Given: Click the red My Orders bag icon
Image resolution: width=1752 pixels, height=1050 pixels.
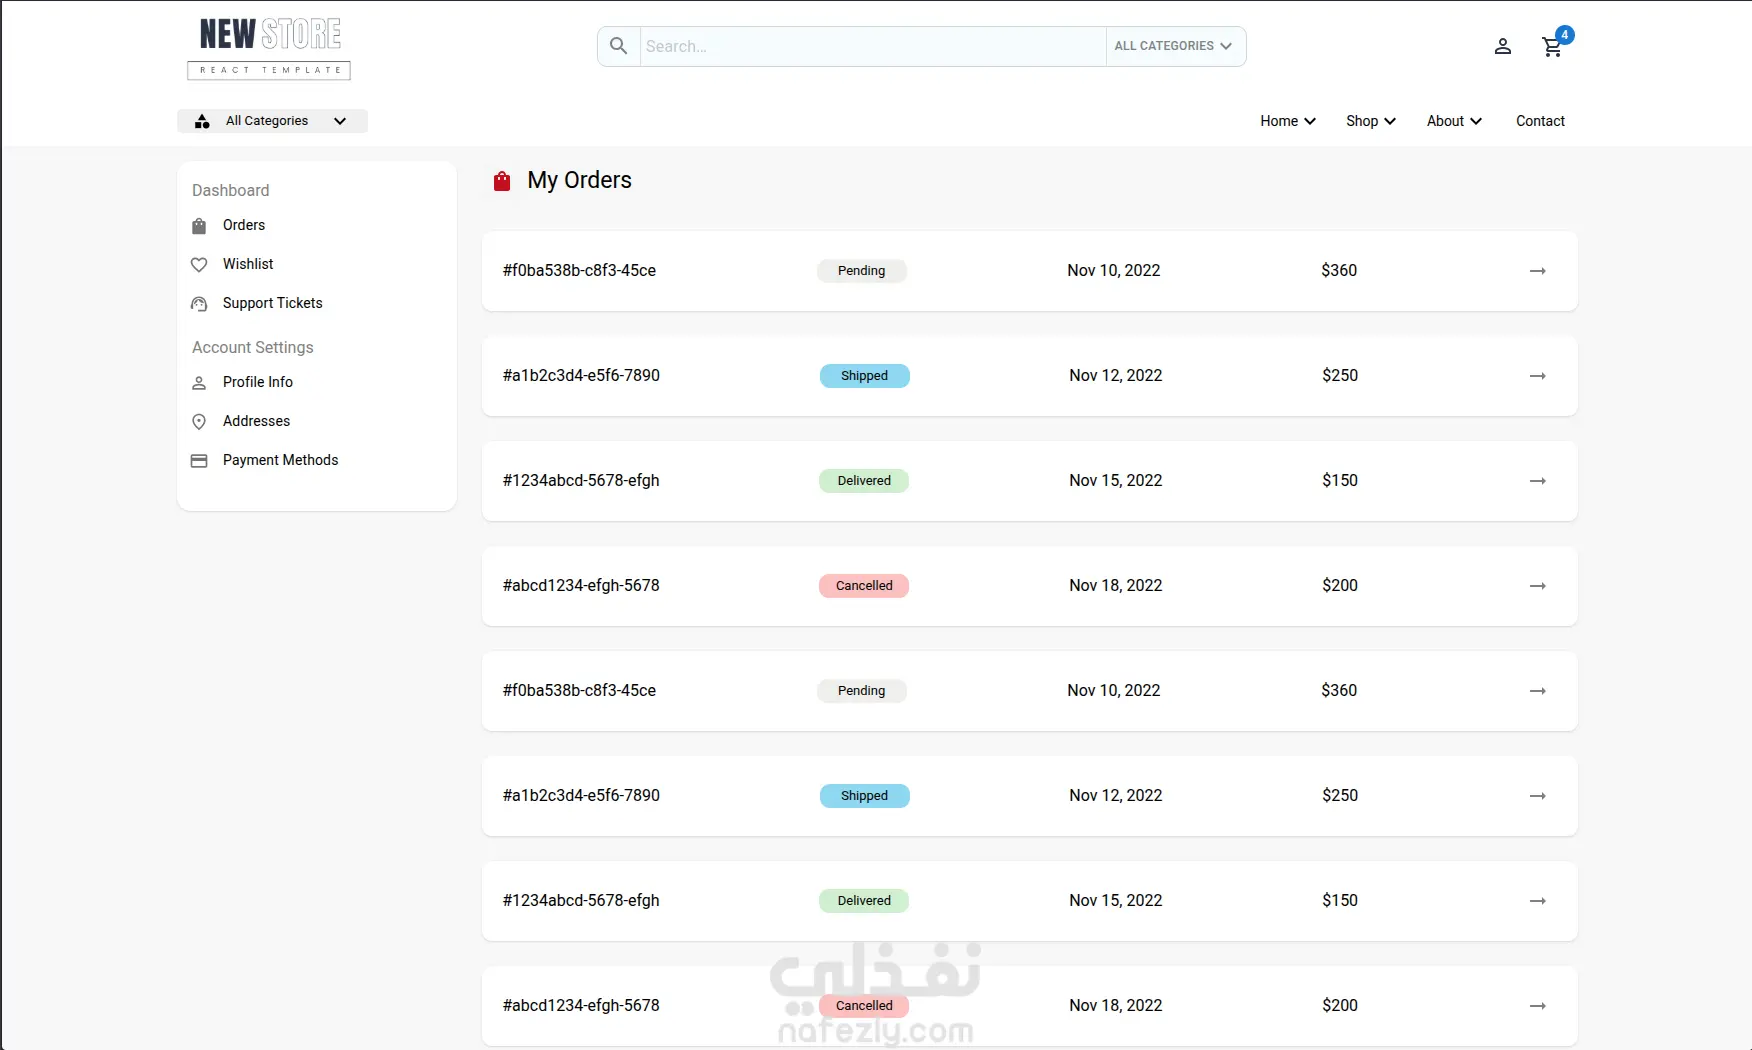Looking at the screenshot, I should tap(502, 181).
